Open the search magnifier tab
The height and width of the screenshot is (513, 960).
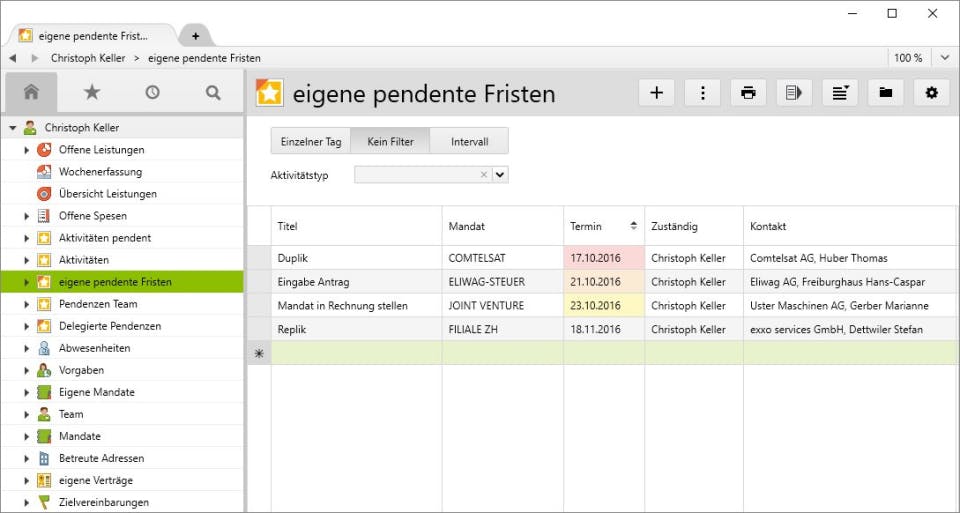[213, 92]
